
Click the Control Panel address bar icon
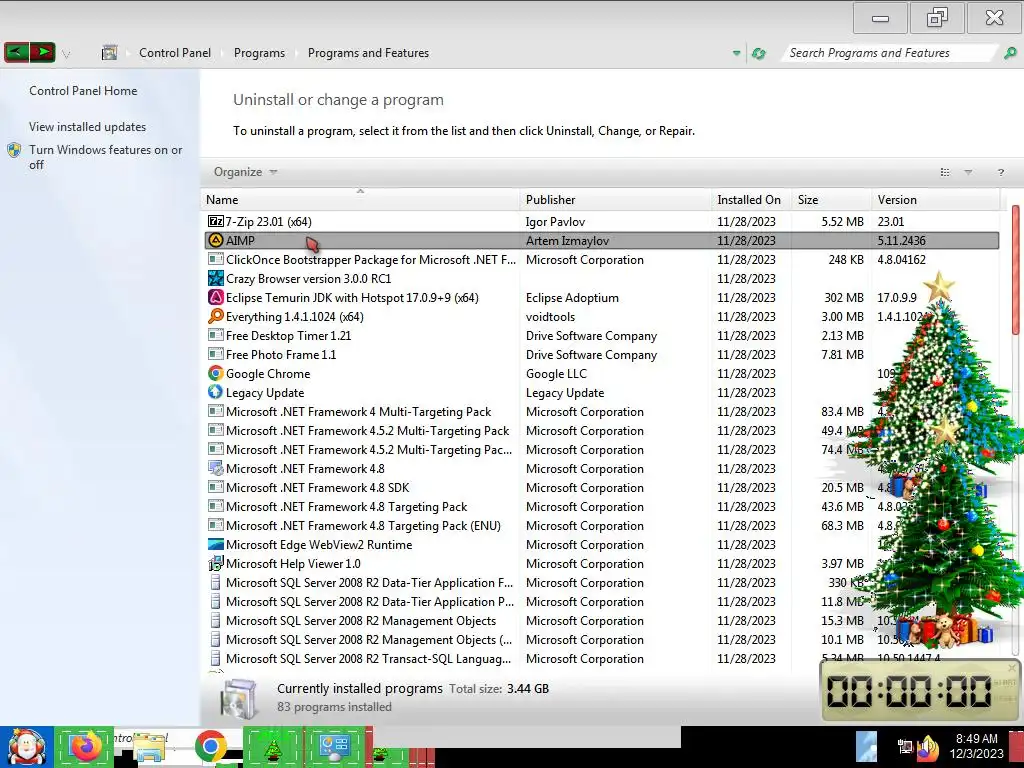(x=109, y=52)
